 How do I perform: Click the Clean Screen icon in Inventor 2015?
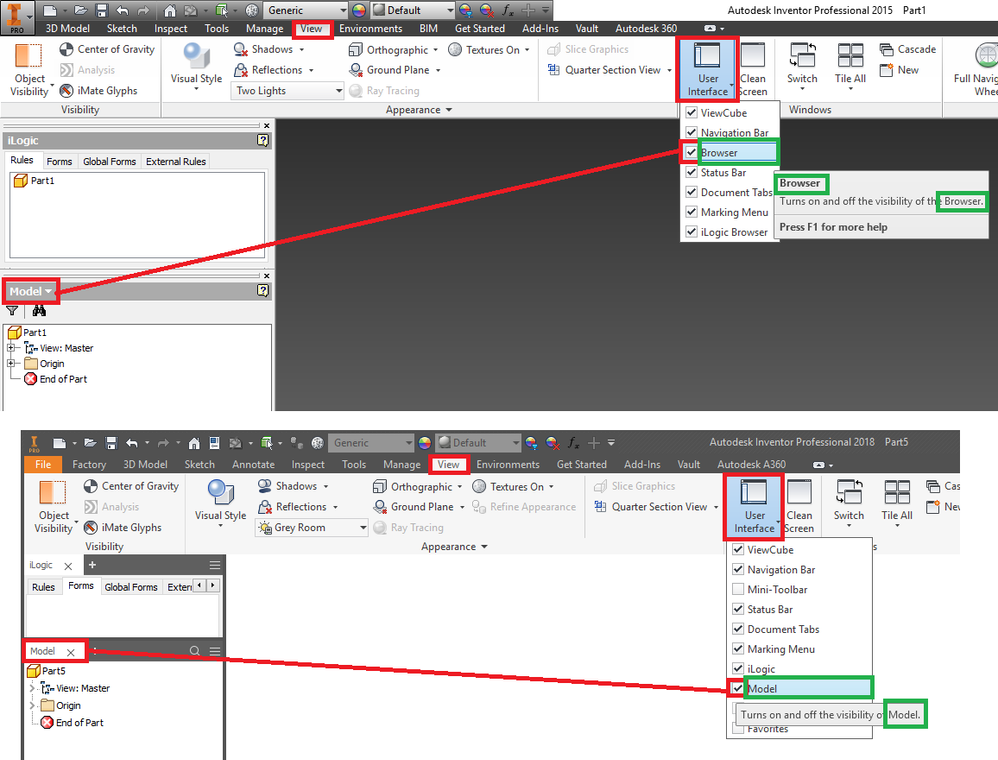click(x=753, y=55)
